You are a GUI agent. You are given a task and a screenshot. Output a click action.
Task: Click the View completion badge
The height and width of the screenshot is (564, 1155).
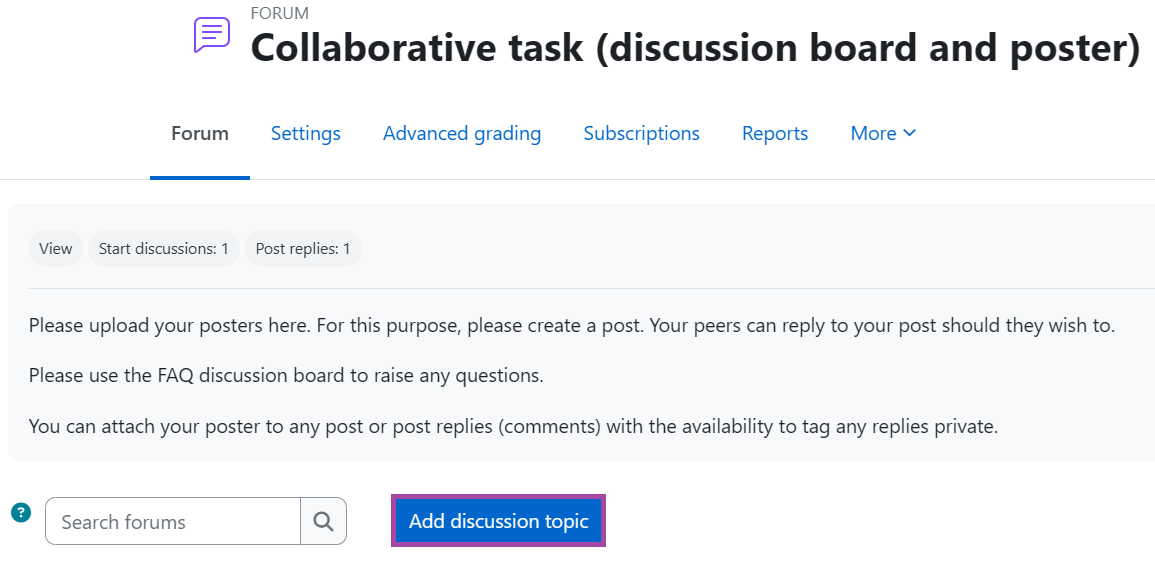pyautogui.click(x=56, y=249)
